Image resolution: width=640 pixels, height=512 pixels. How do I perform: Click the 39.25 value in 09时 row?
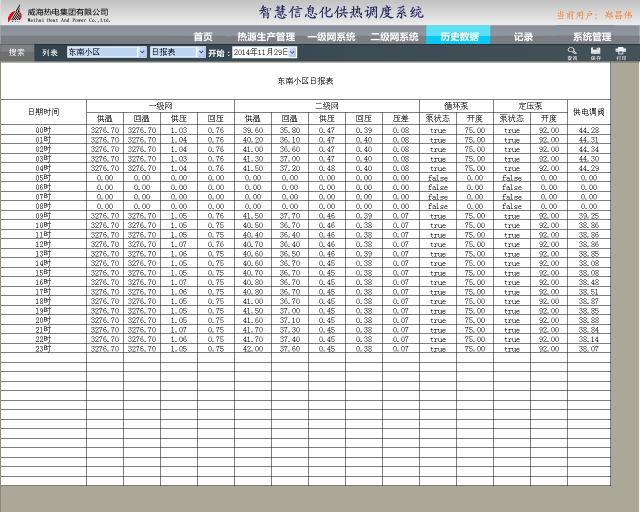click(x=589, y=216)
